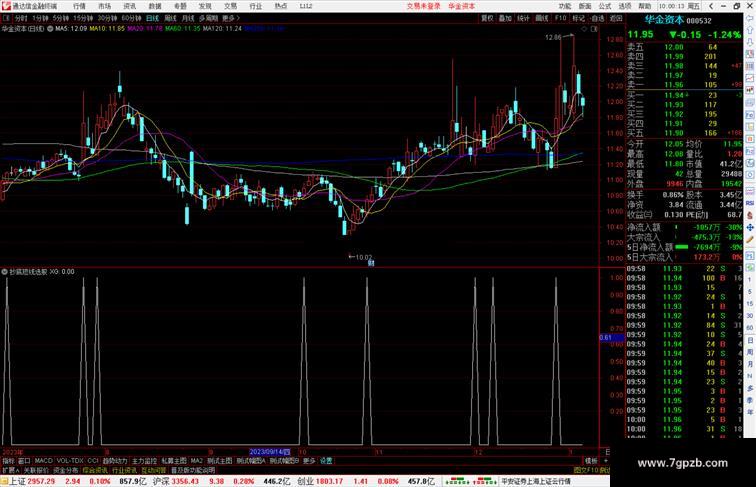Open the 资讯 menu
The width and height of the screenshot is (756, 487).
[129, 6]
